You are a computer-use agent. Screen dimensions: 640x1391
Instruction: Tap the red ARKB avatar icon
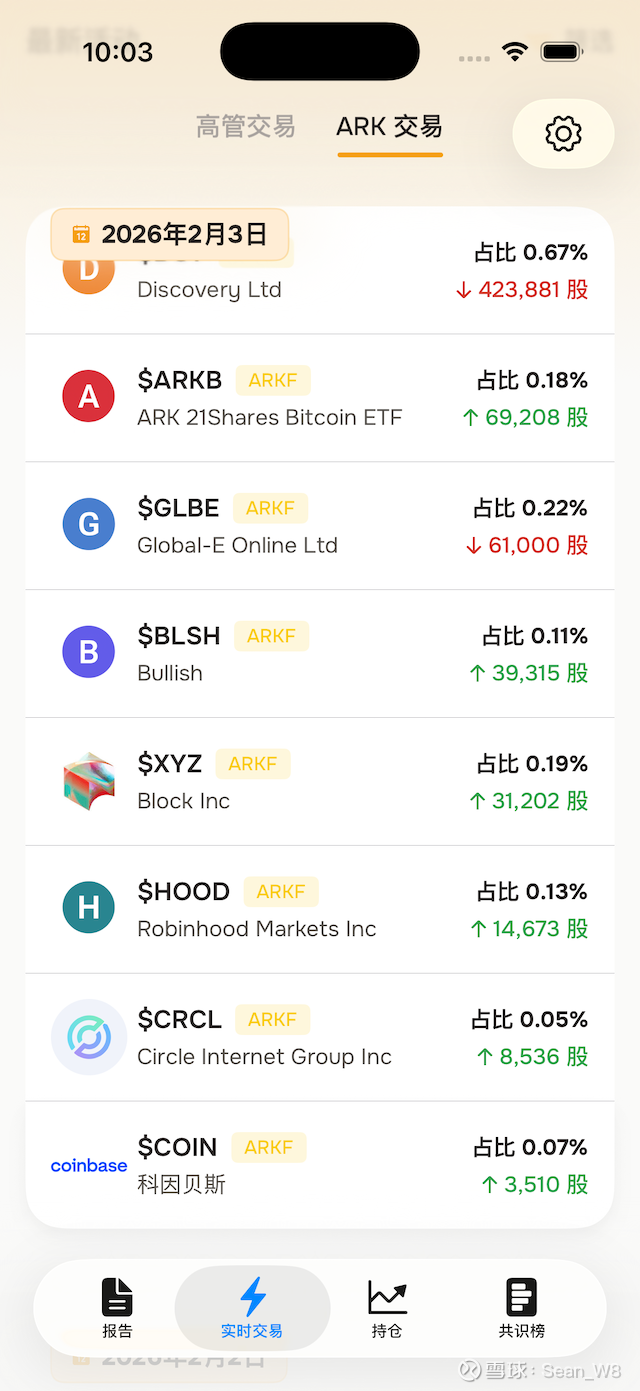pos(88,397)
